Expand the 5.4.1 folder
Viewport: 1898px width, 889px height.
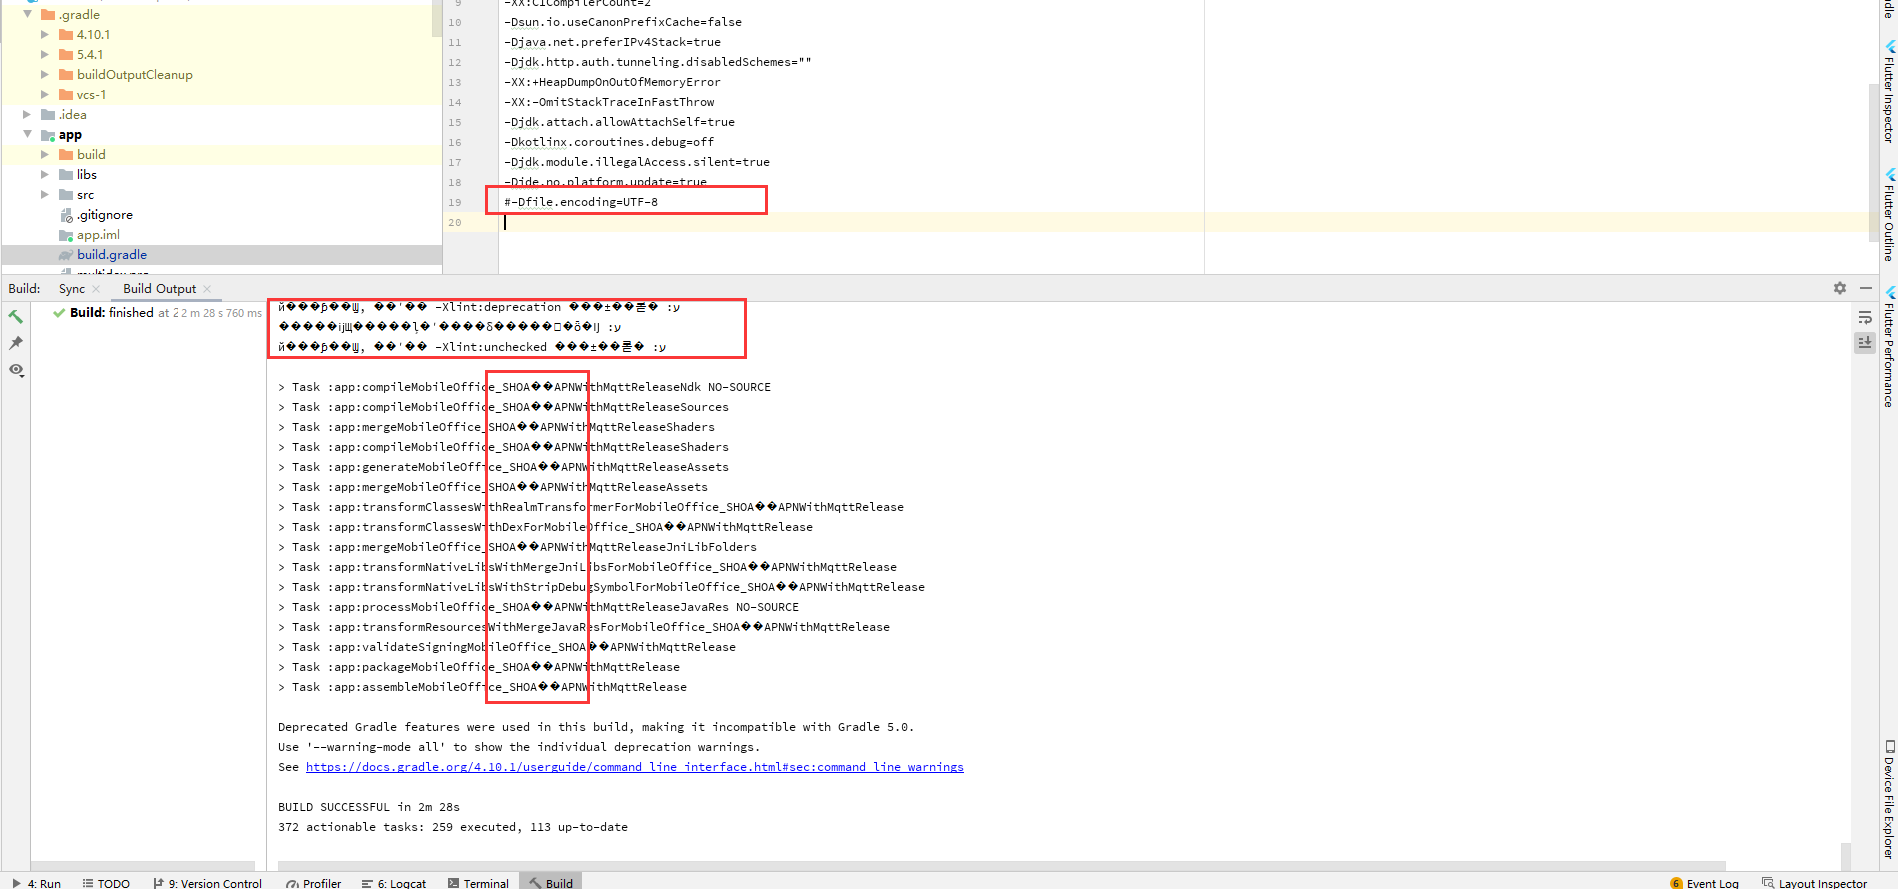coord(45,55)
